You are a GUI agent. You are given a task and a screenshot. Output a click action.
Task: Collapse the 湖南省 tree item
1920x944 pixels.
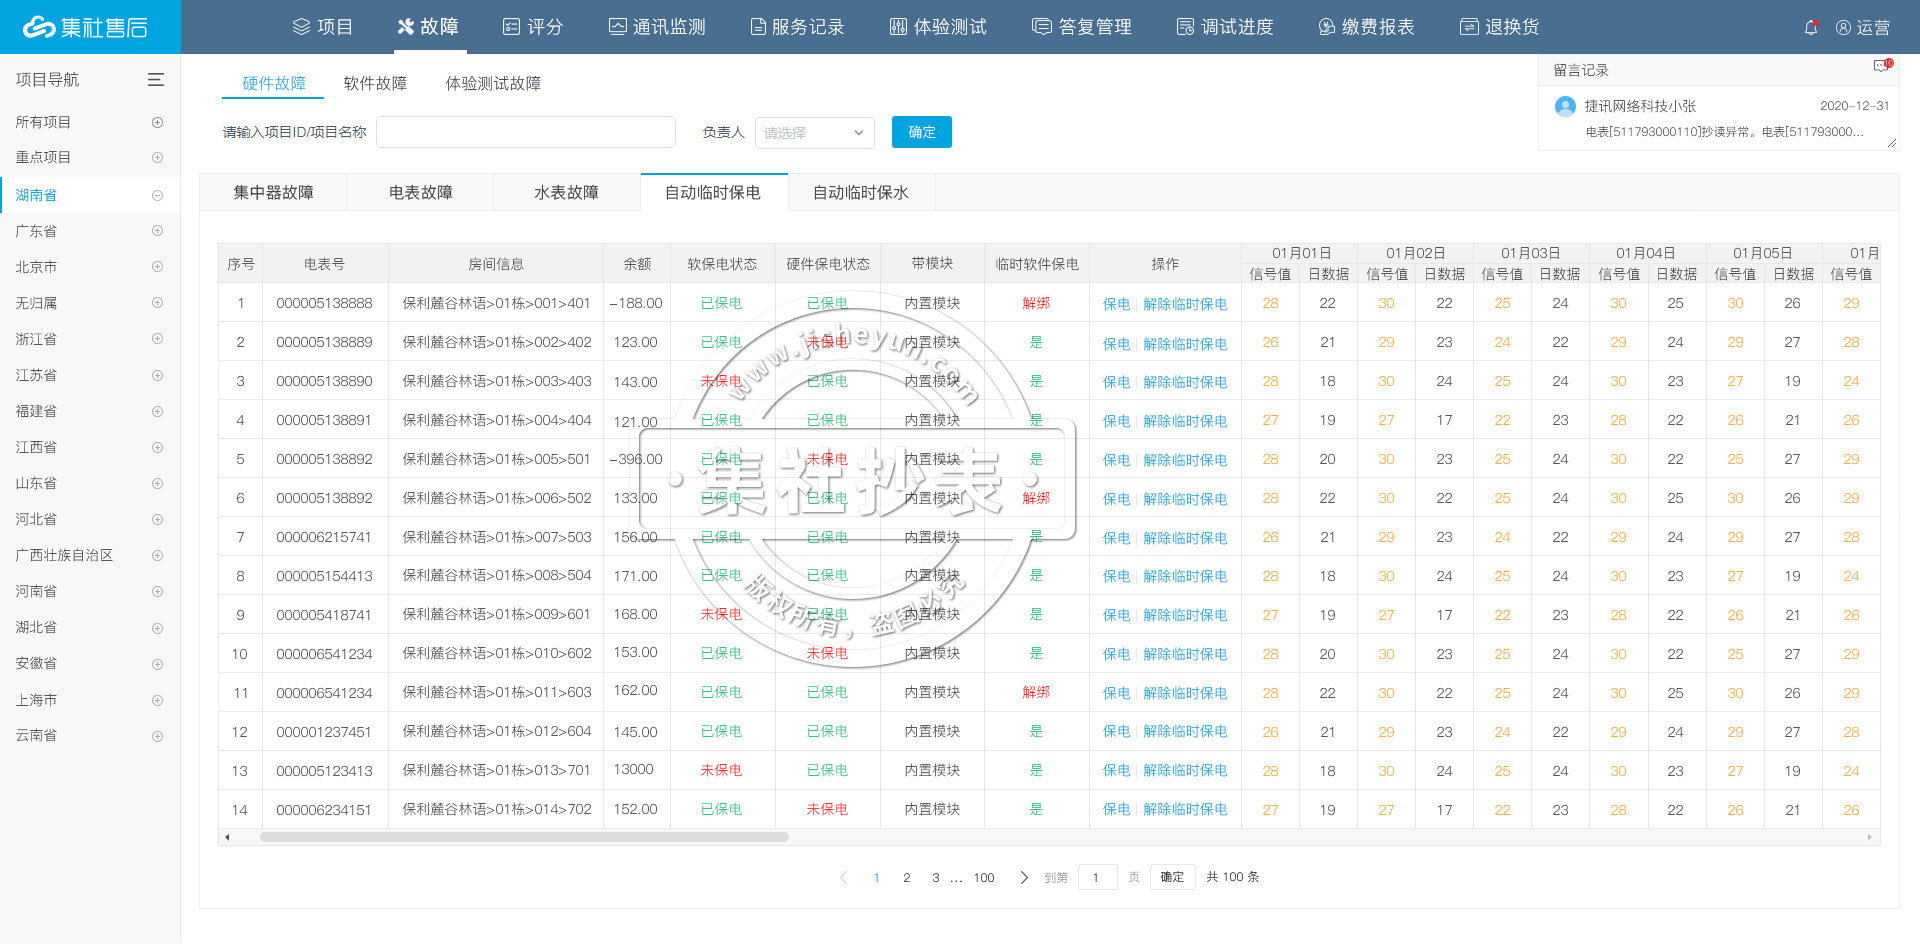(x=157, y=196)
